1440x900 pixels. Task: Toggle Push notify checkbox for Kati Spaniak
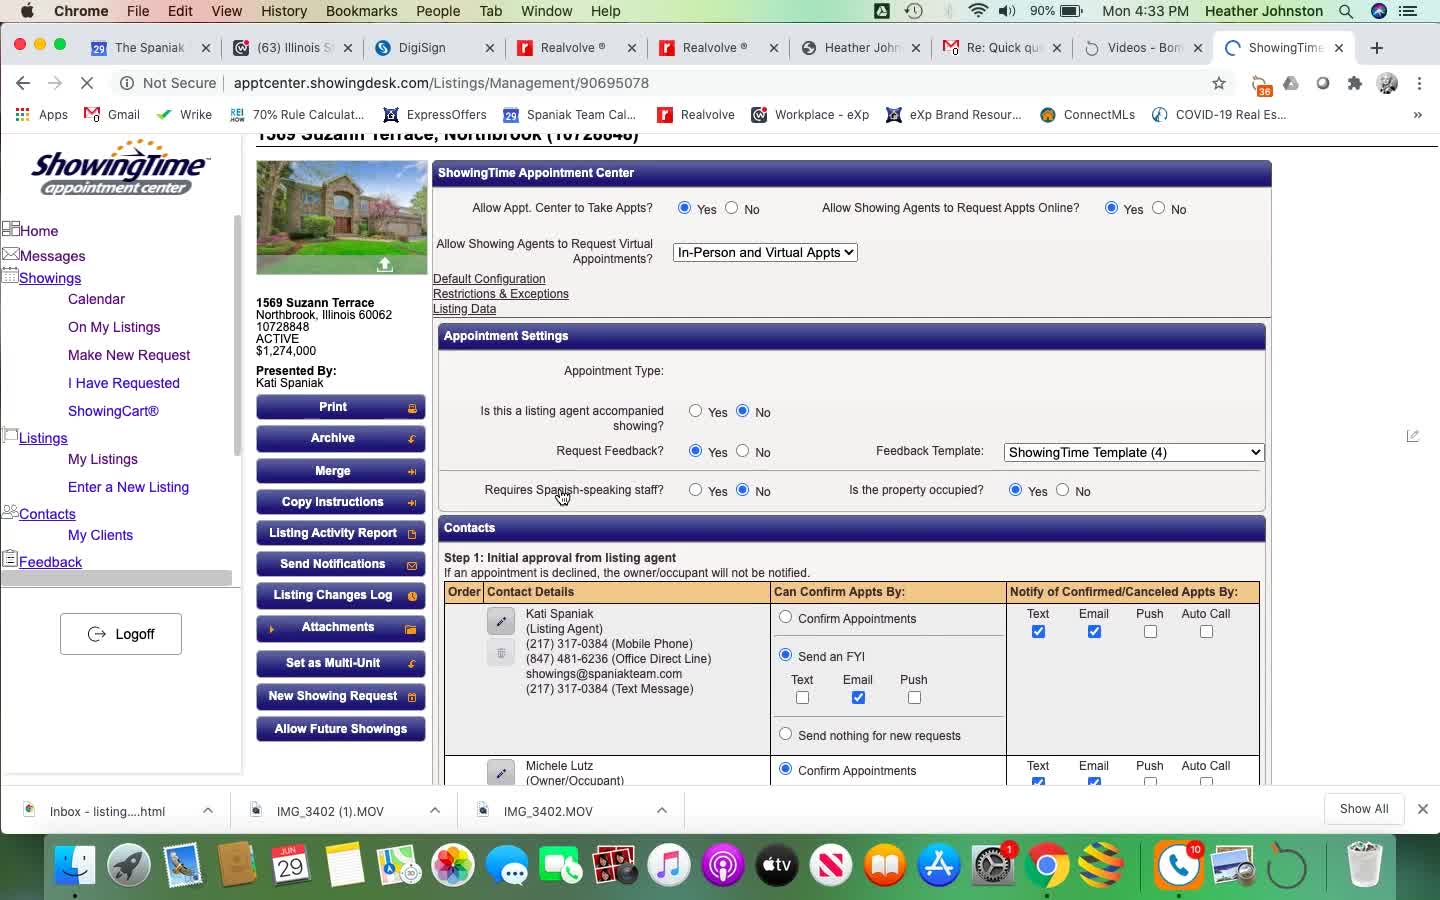coord(1150,632)
